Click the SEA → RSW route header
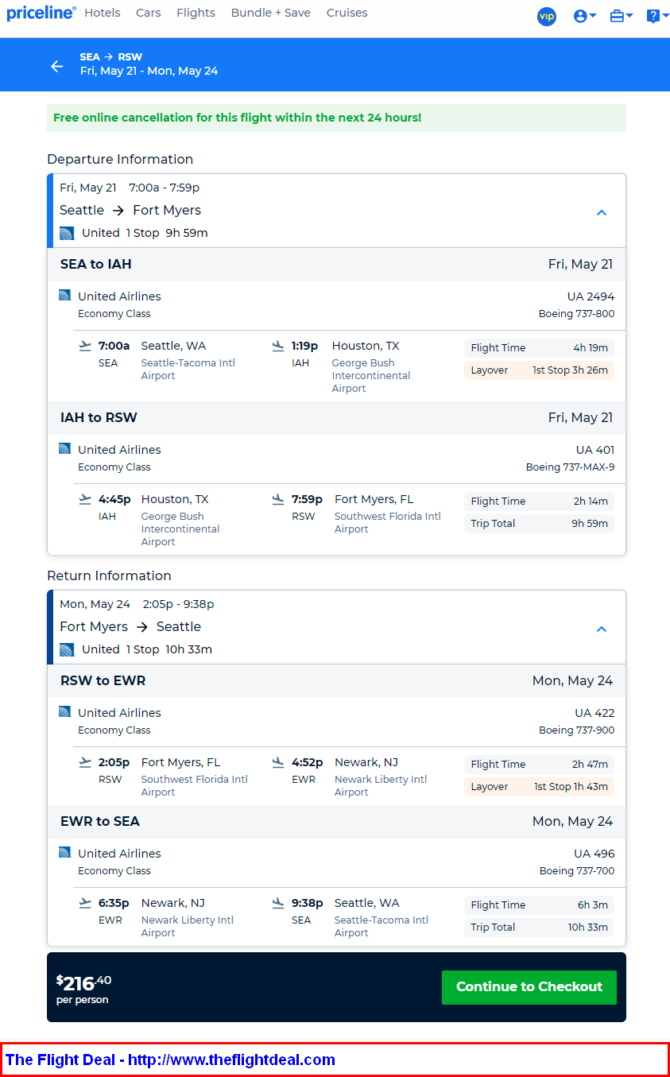The width and height of the screenshot is (670, 1077). (x=111, y=57)
